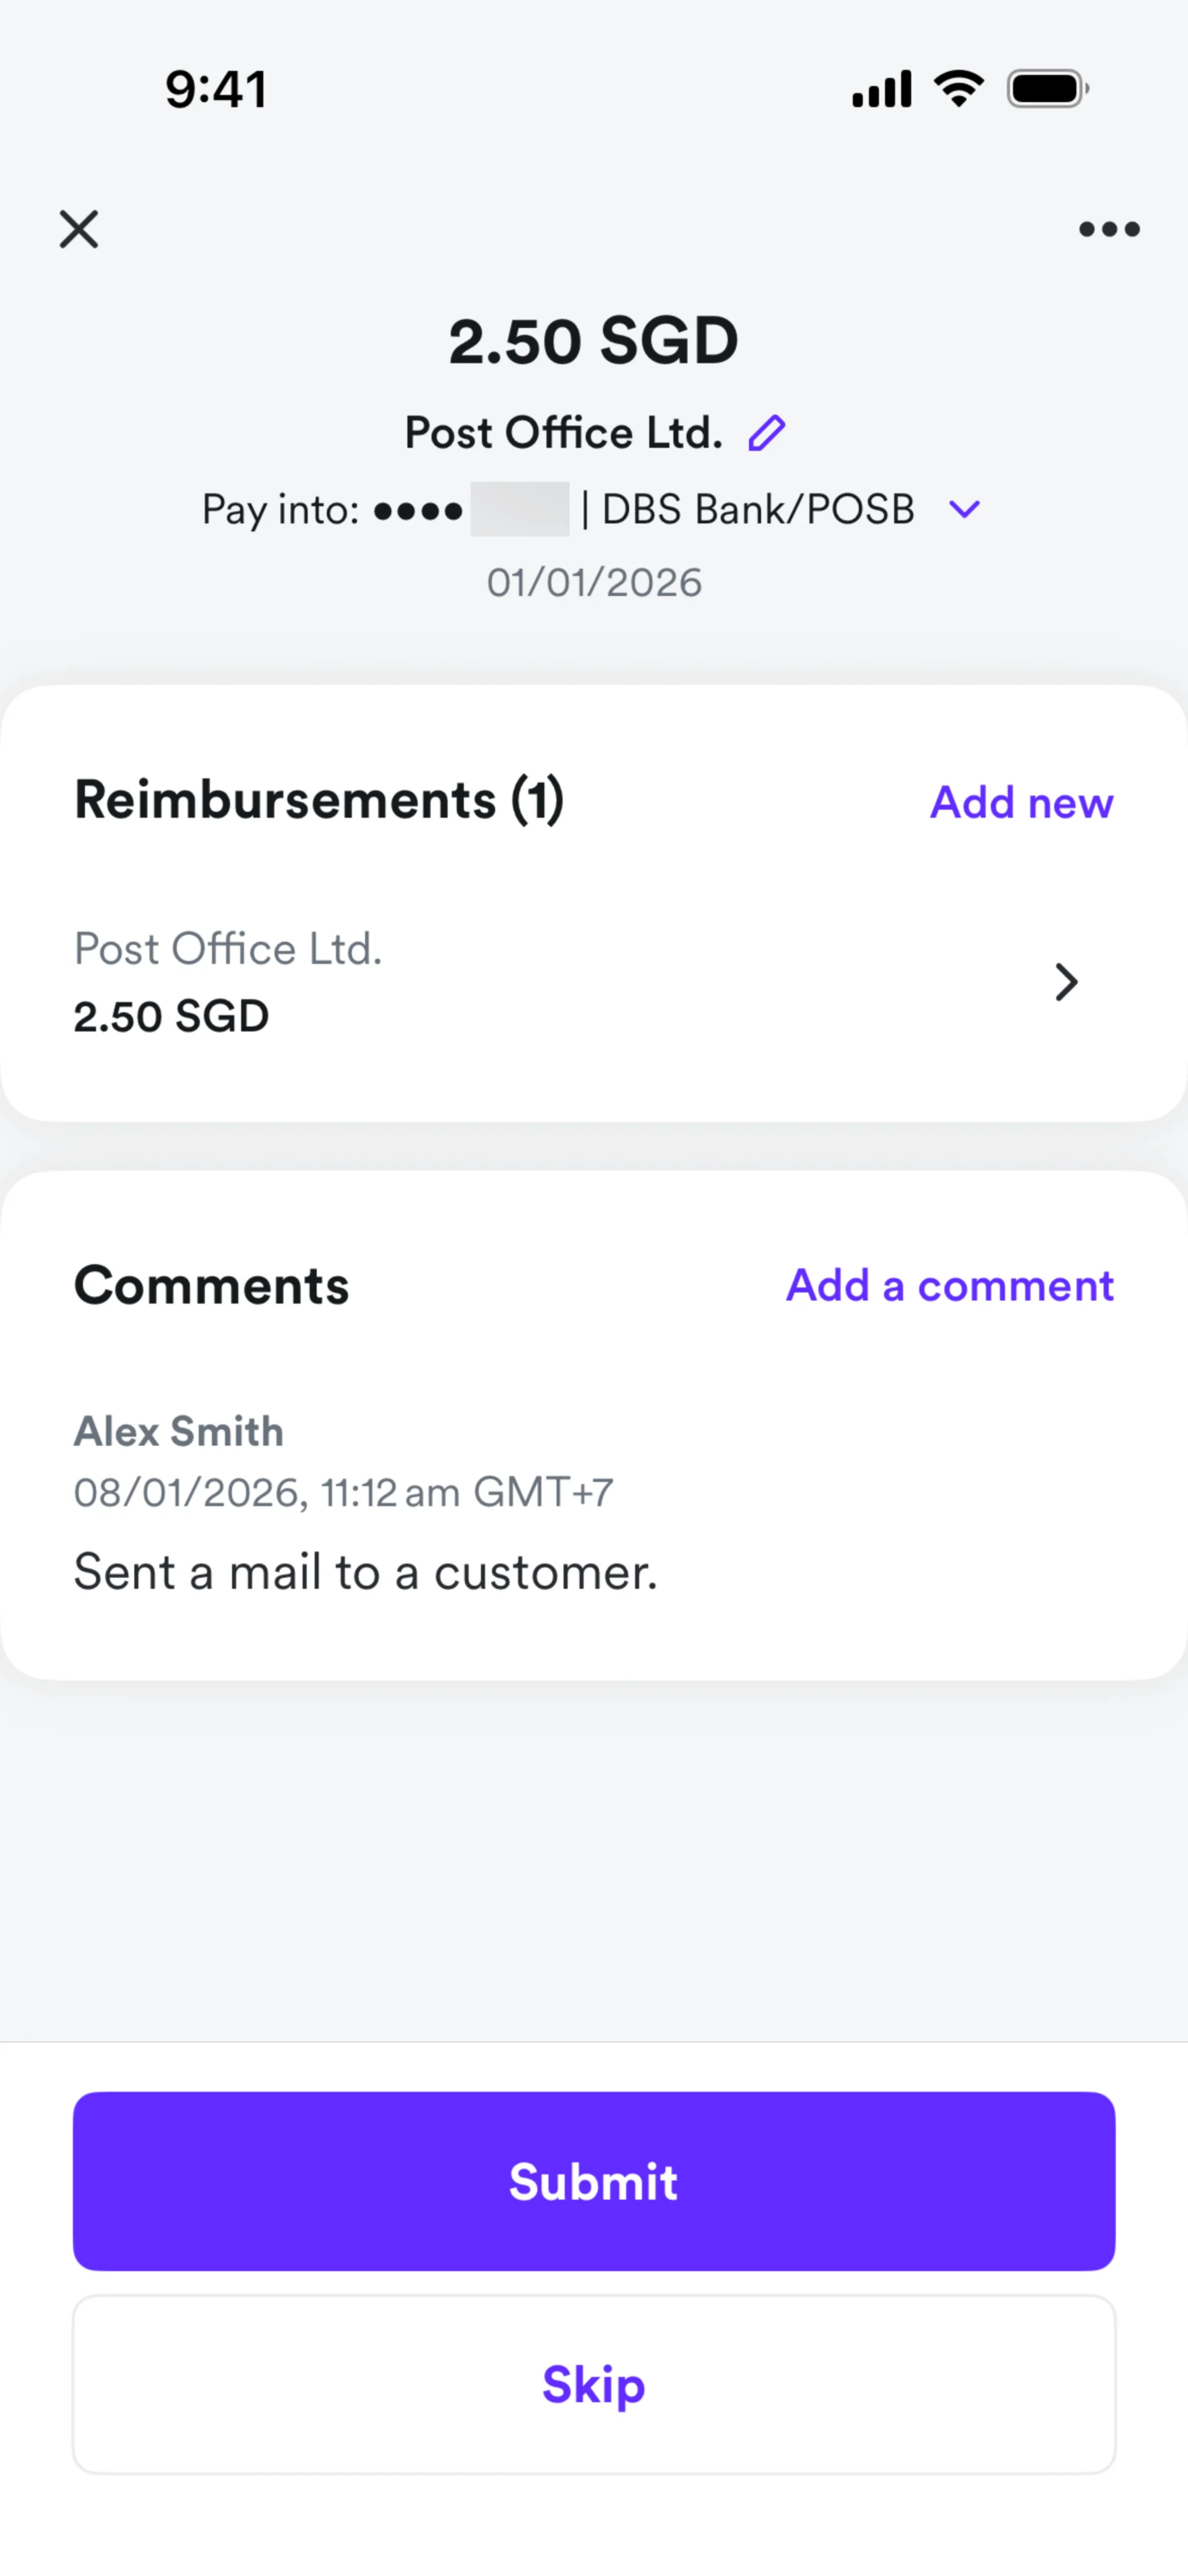The width and height of the screenshot is (1188, 2576).
Task: Tap the Wi-Fi status icon
Action: [x=958, y=89]
